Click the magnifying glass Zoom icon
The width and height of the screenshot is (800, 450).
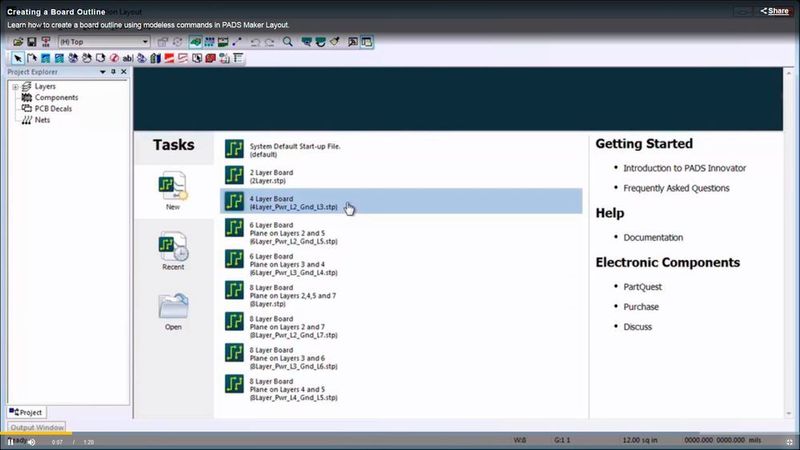click(288, 42)
